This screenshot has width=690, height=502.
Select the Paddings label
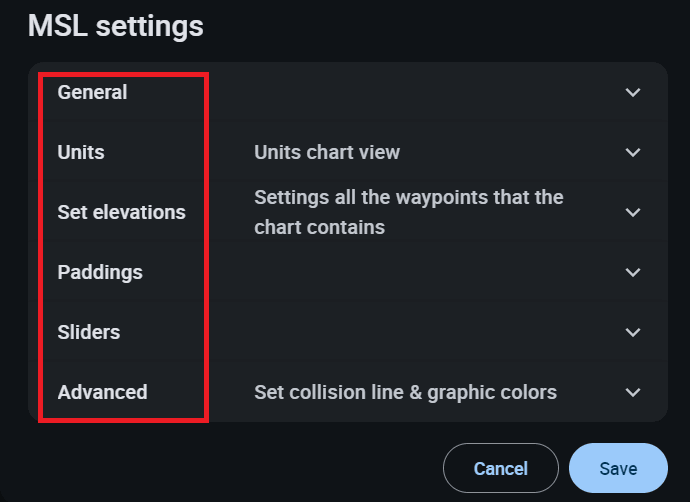[100, 272]
